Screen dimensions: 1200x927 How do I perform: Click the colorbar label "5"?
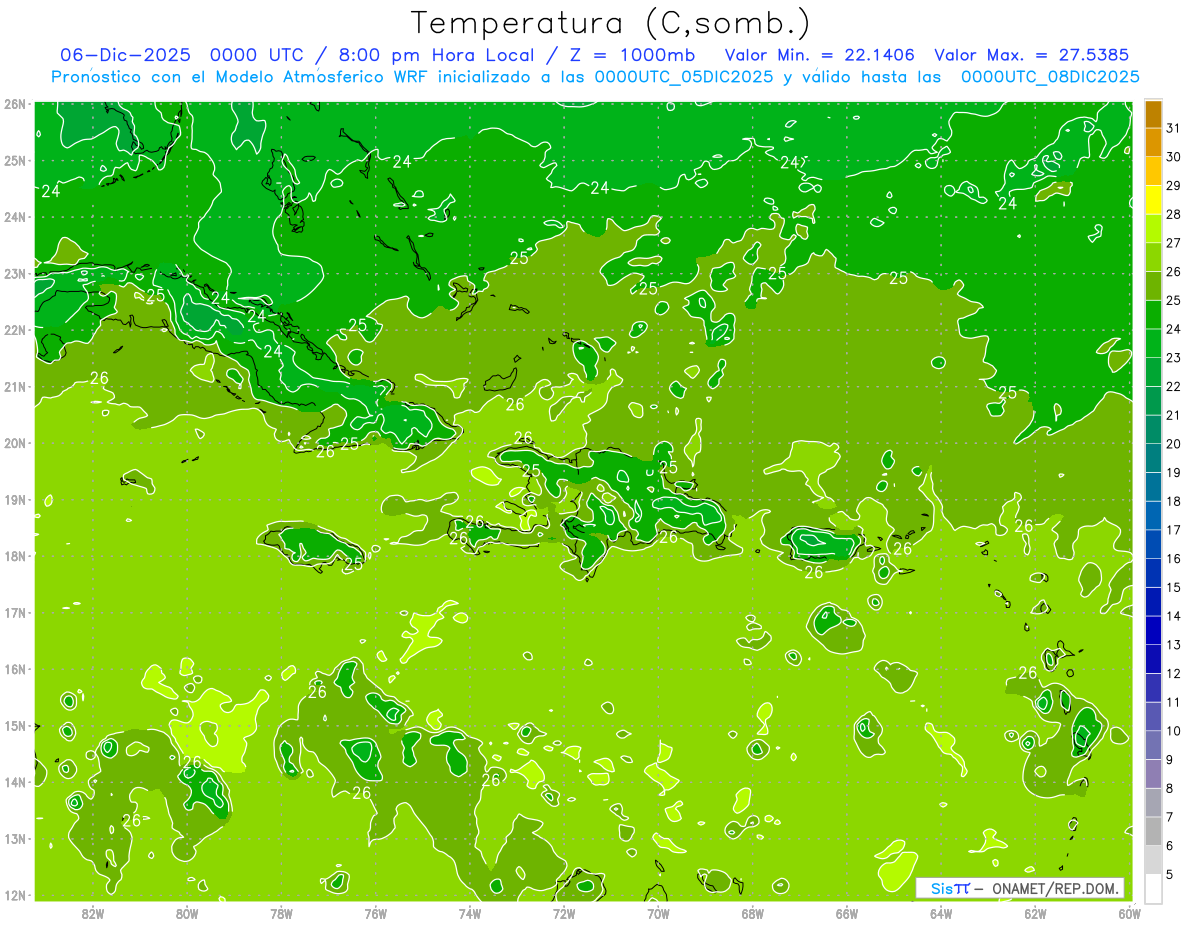click(1170, 874)
